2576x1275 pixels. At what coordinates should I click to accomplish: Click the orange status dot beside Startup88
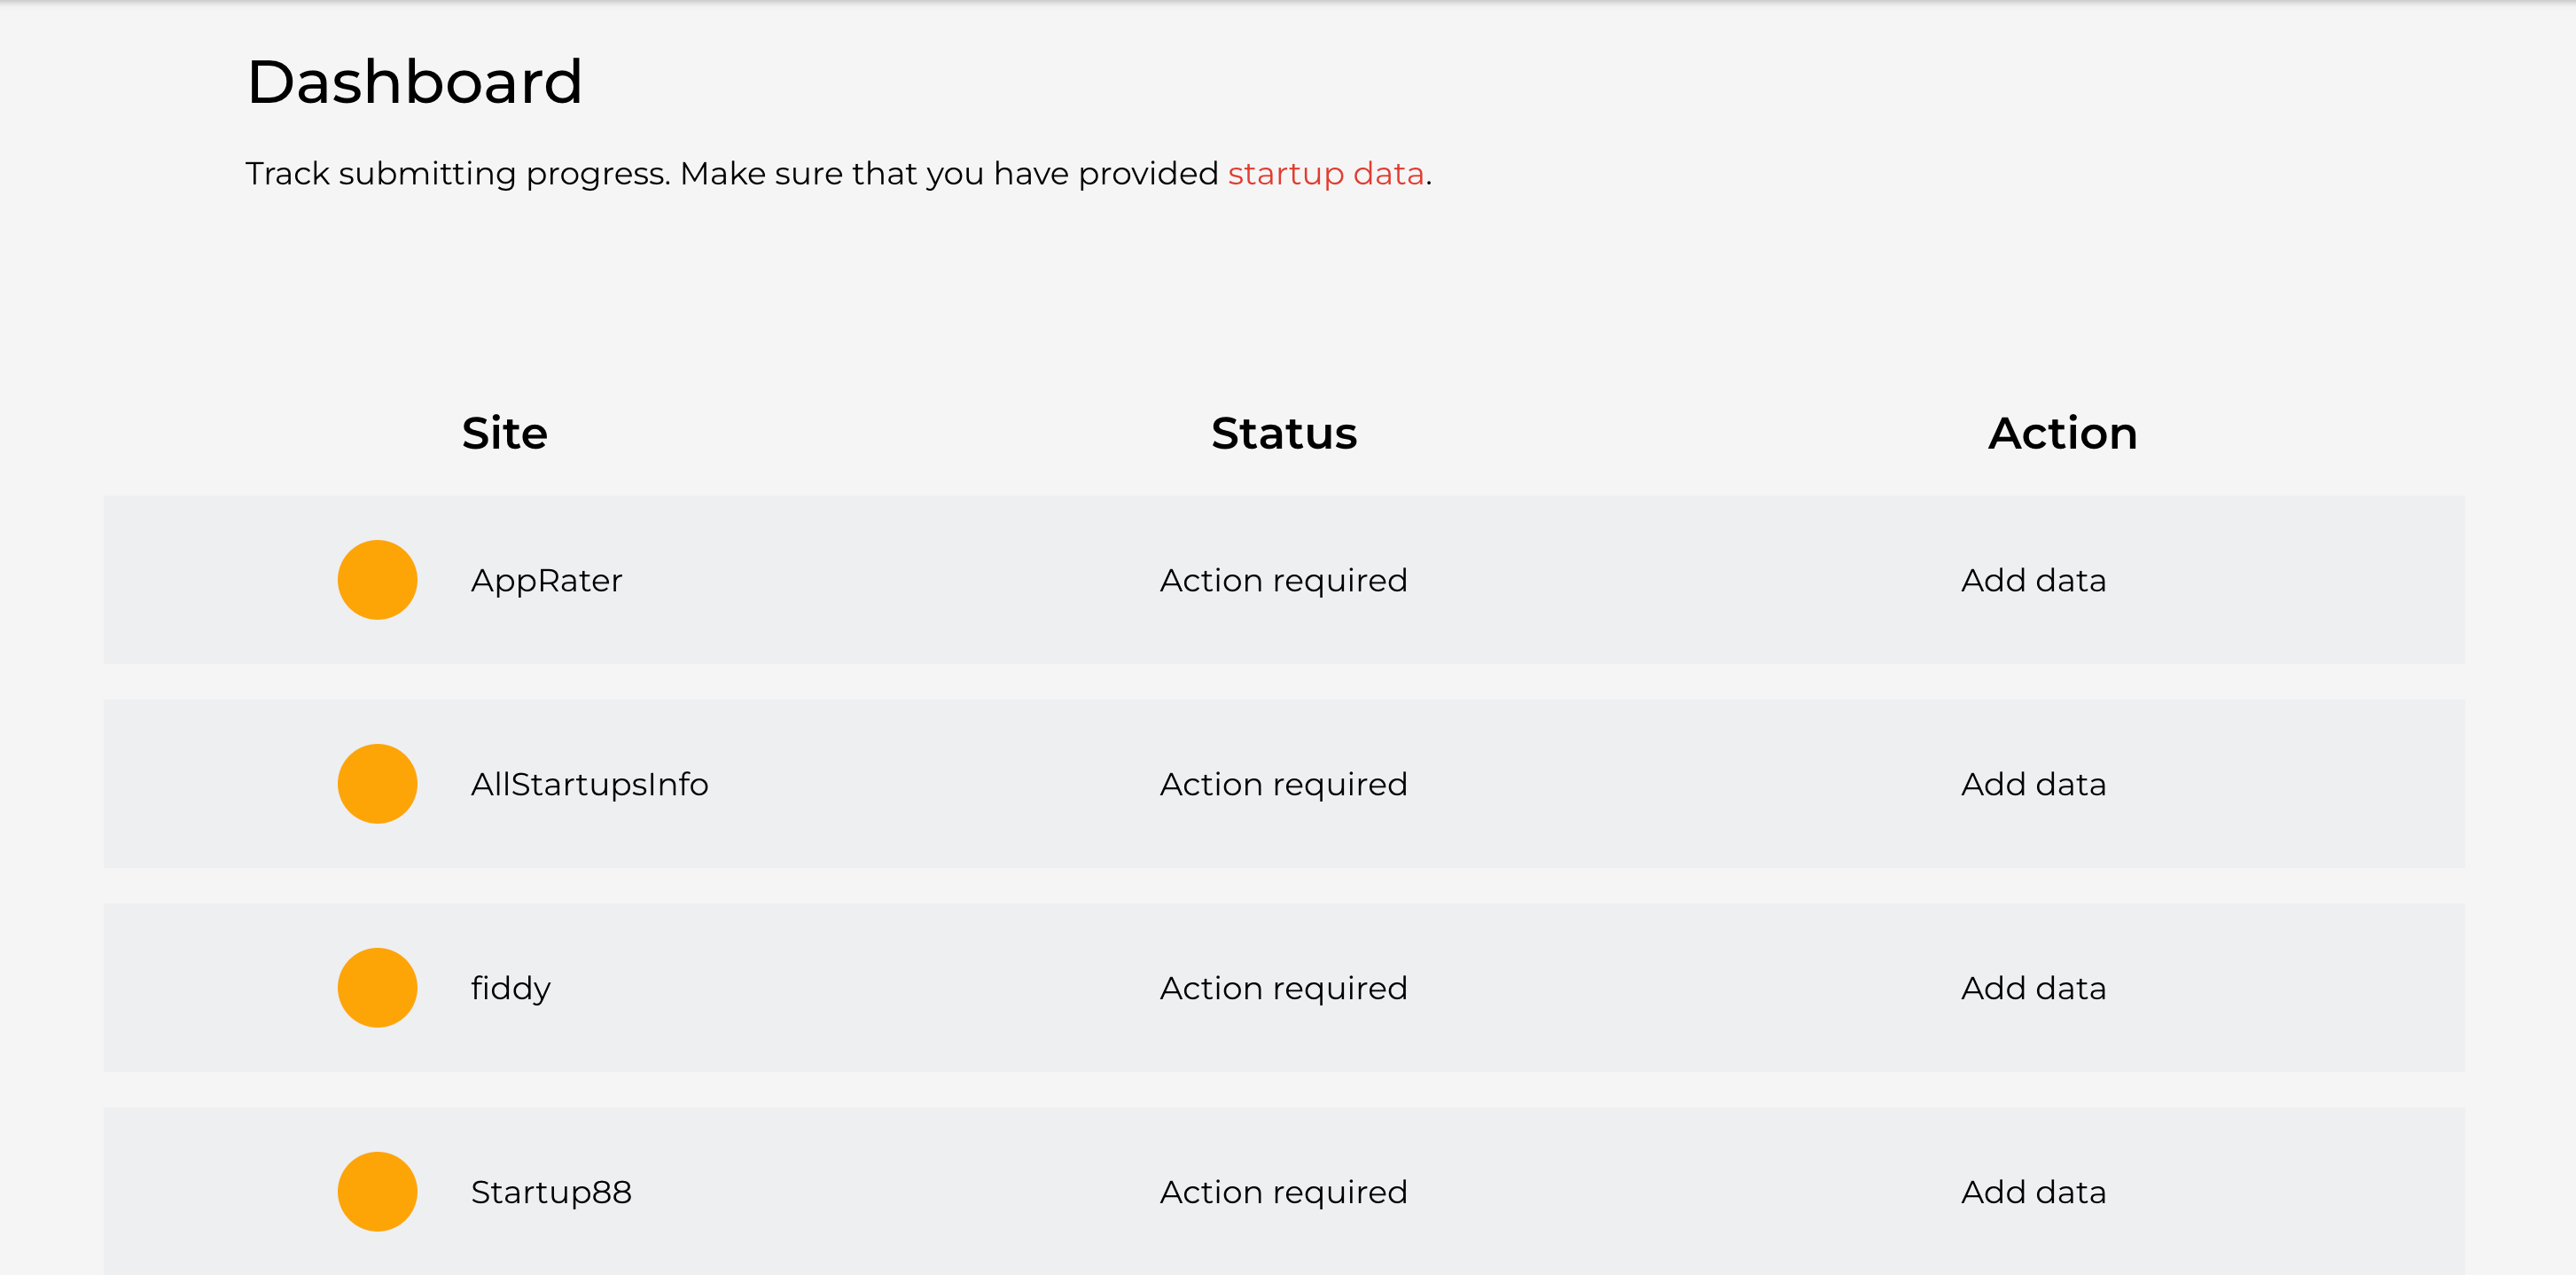(x=377, y=1192)
